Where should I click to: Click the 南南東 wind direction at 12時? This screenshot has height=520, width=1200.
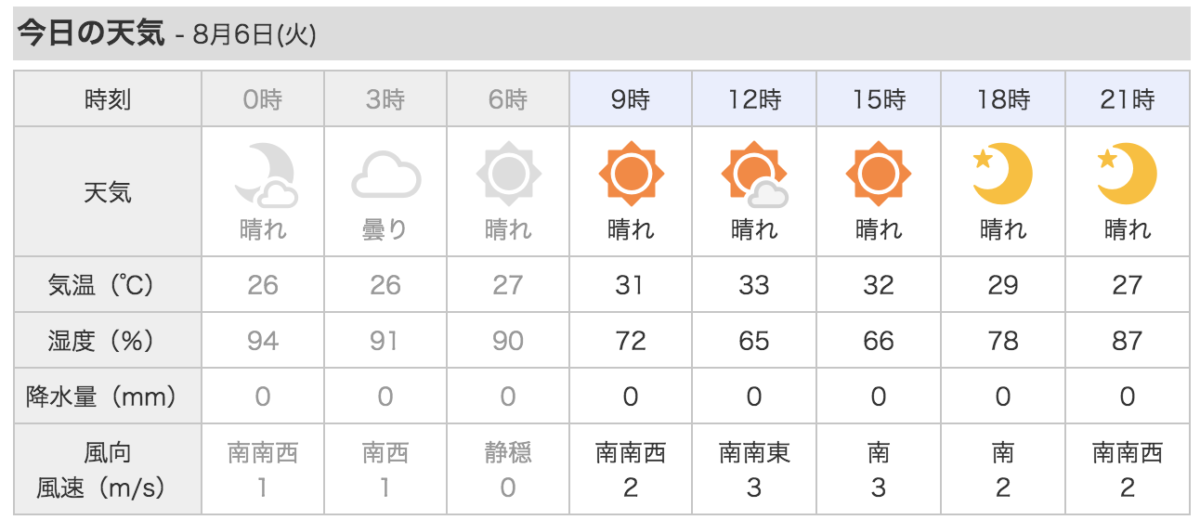click(755, 454)
